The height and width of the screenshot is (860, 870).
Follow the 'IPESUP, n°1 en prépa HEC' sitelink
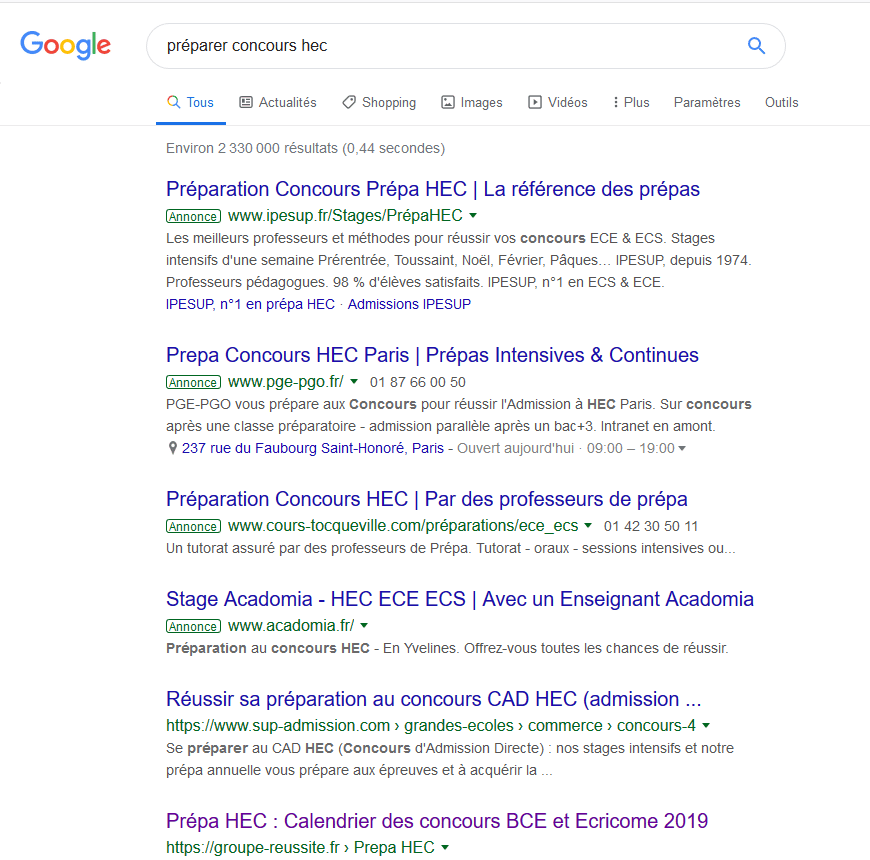coord(250,304)
